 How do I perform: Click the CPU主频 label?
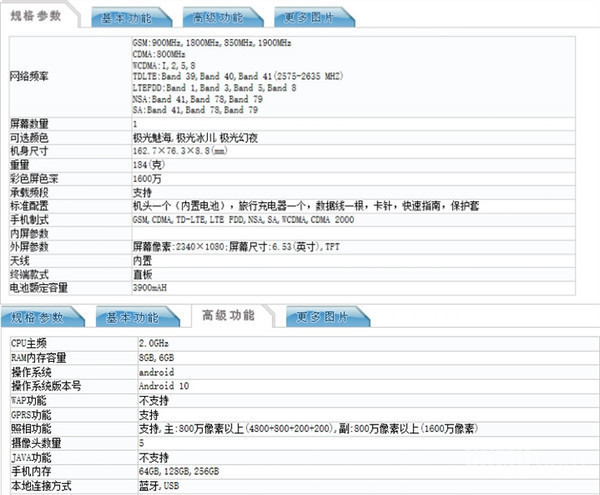pos(29,343)
